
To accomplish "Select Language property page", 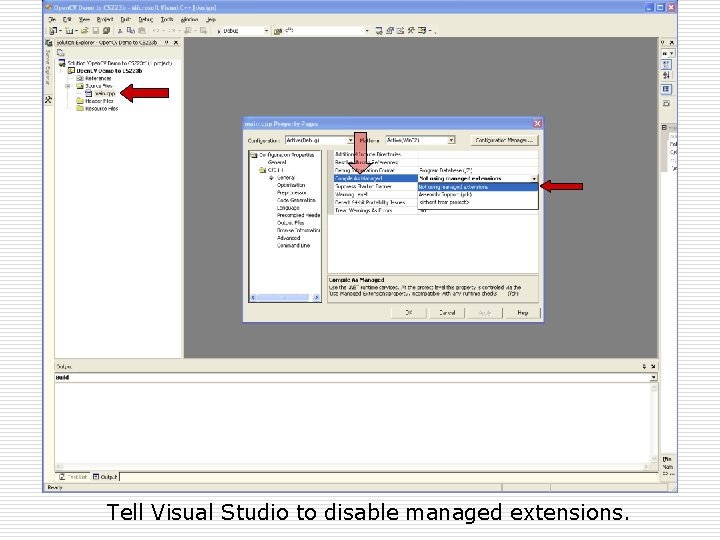I will click(x=288, y=208).
